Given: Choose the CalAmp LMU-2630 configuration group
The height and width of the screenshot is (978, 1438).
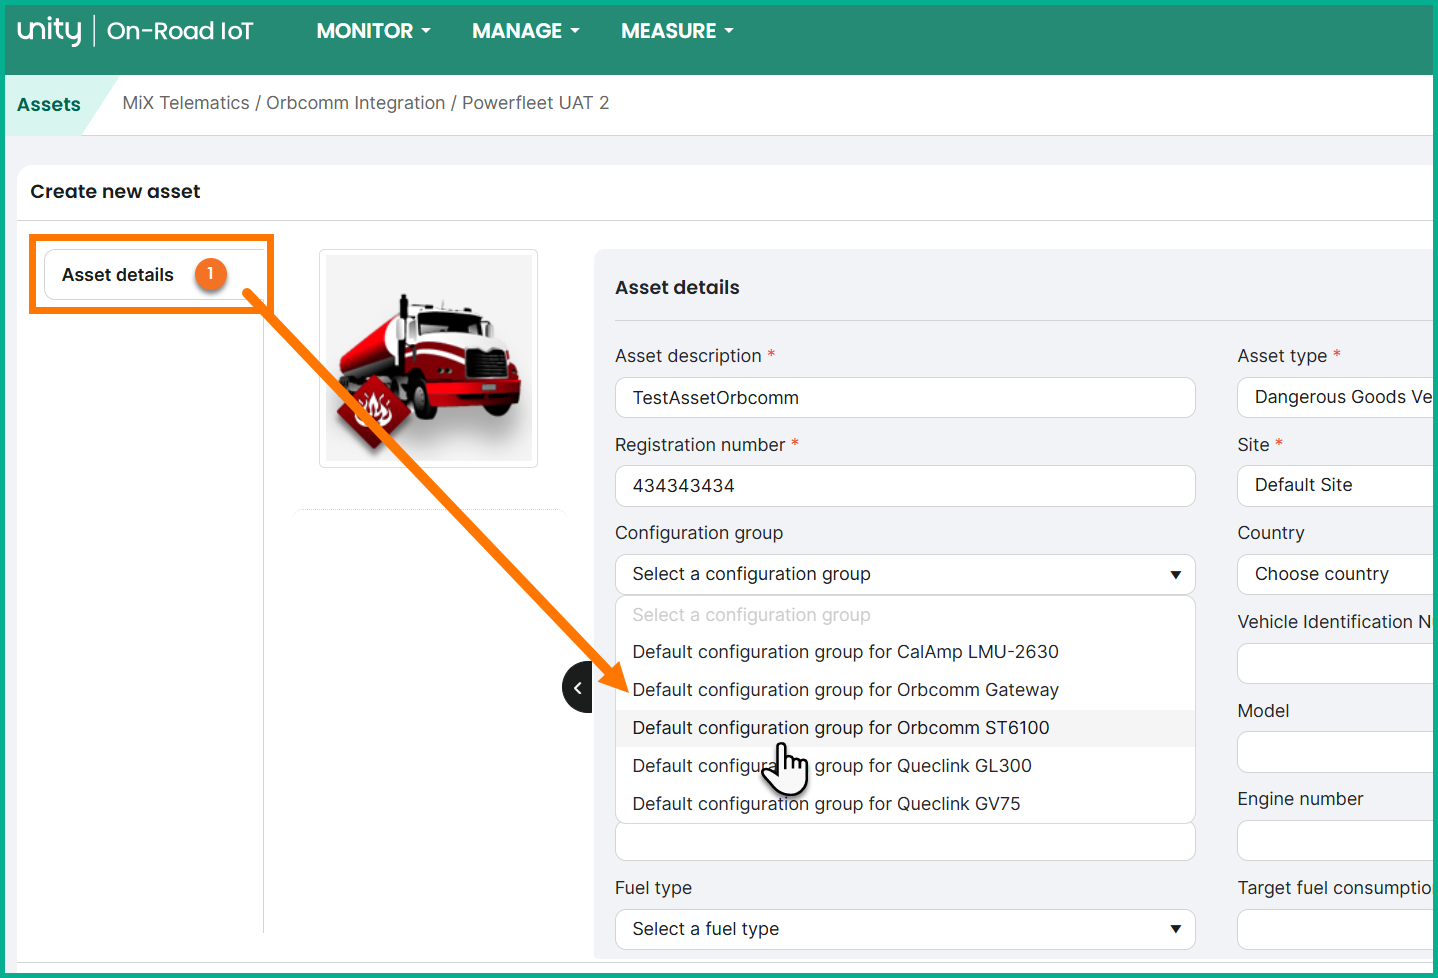Looking at the screenshot, I should coord(845,652).
